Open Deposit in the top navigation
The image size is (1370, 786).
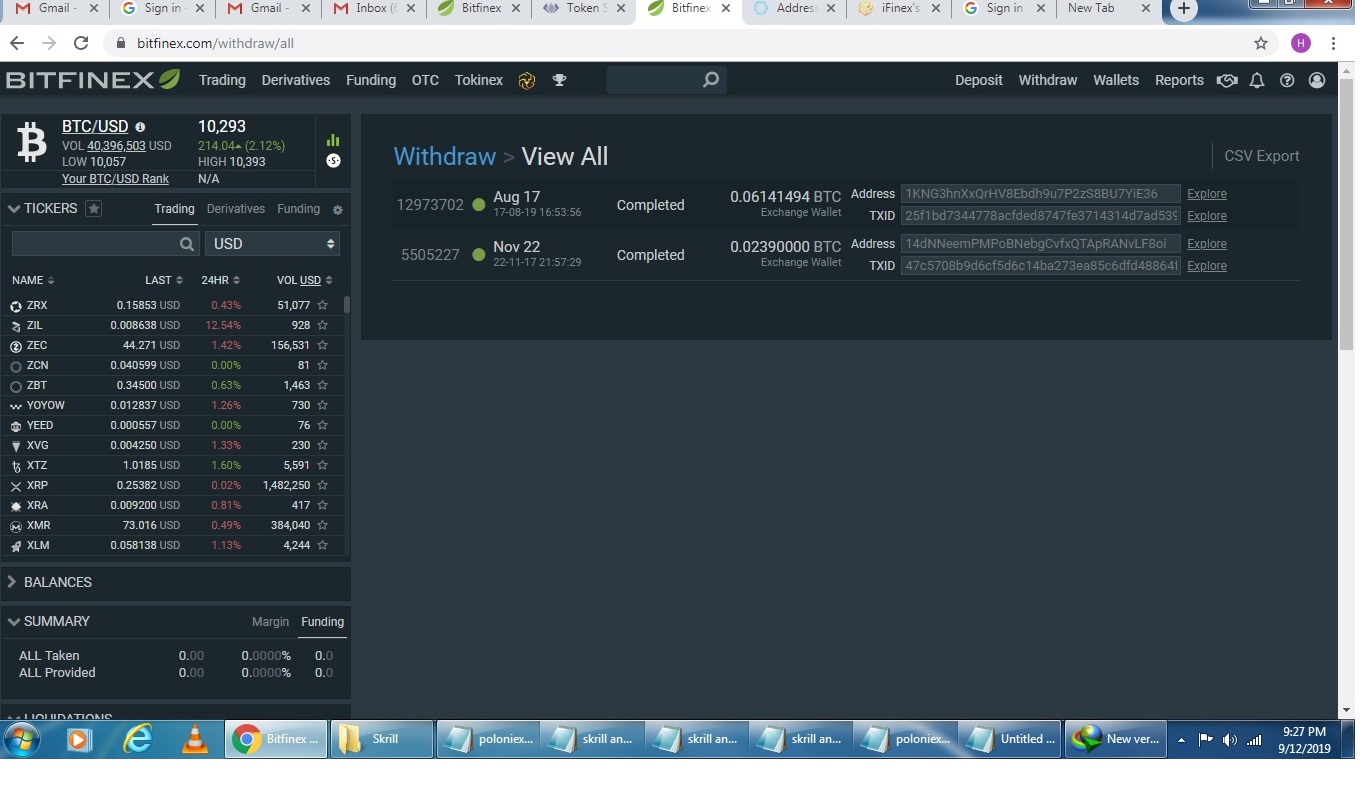978,80
